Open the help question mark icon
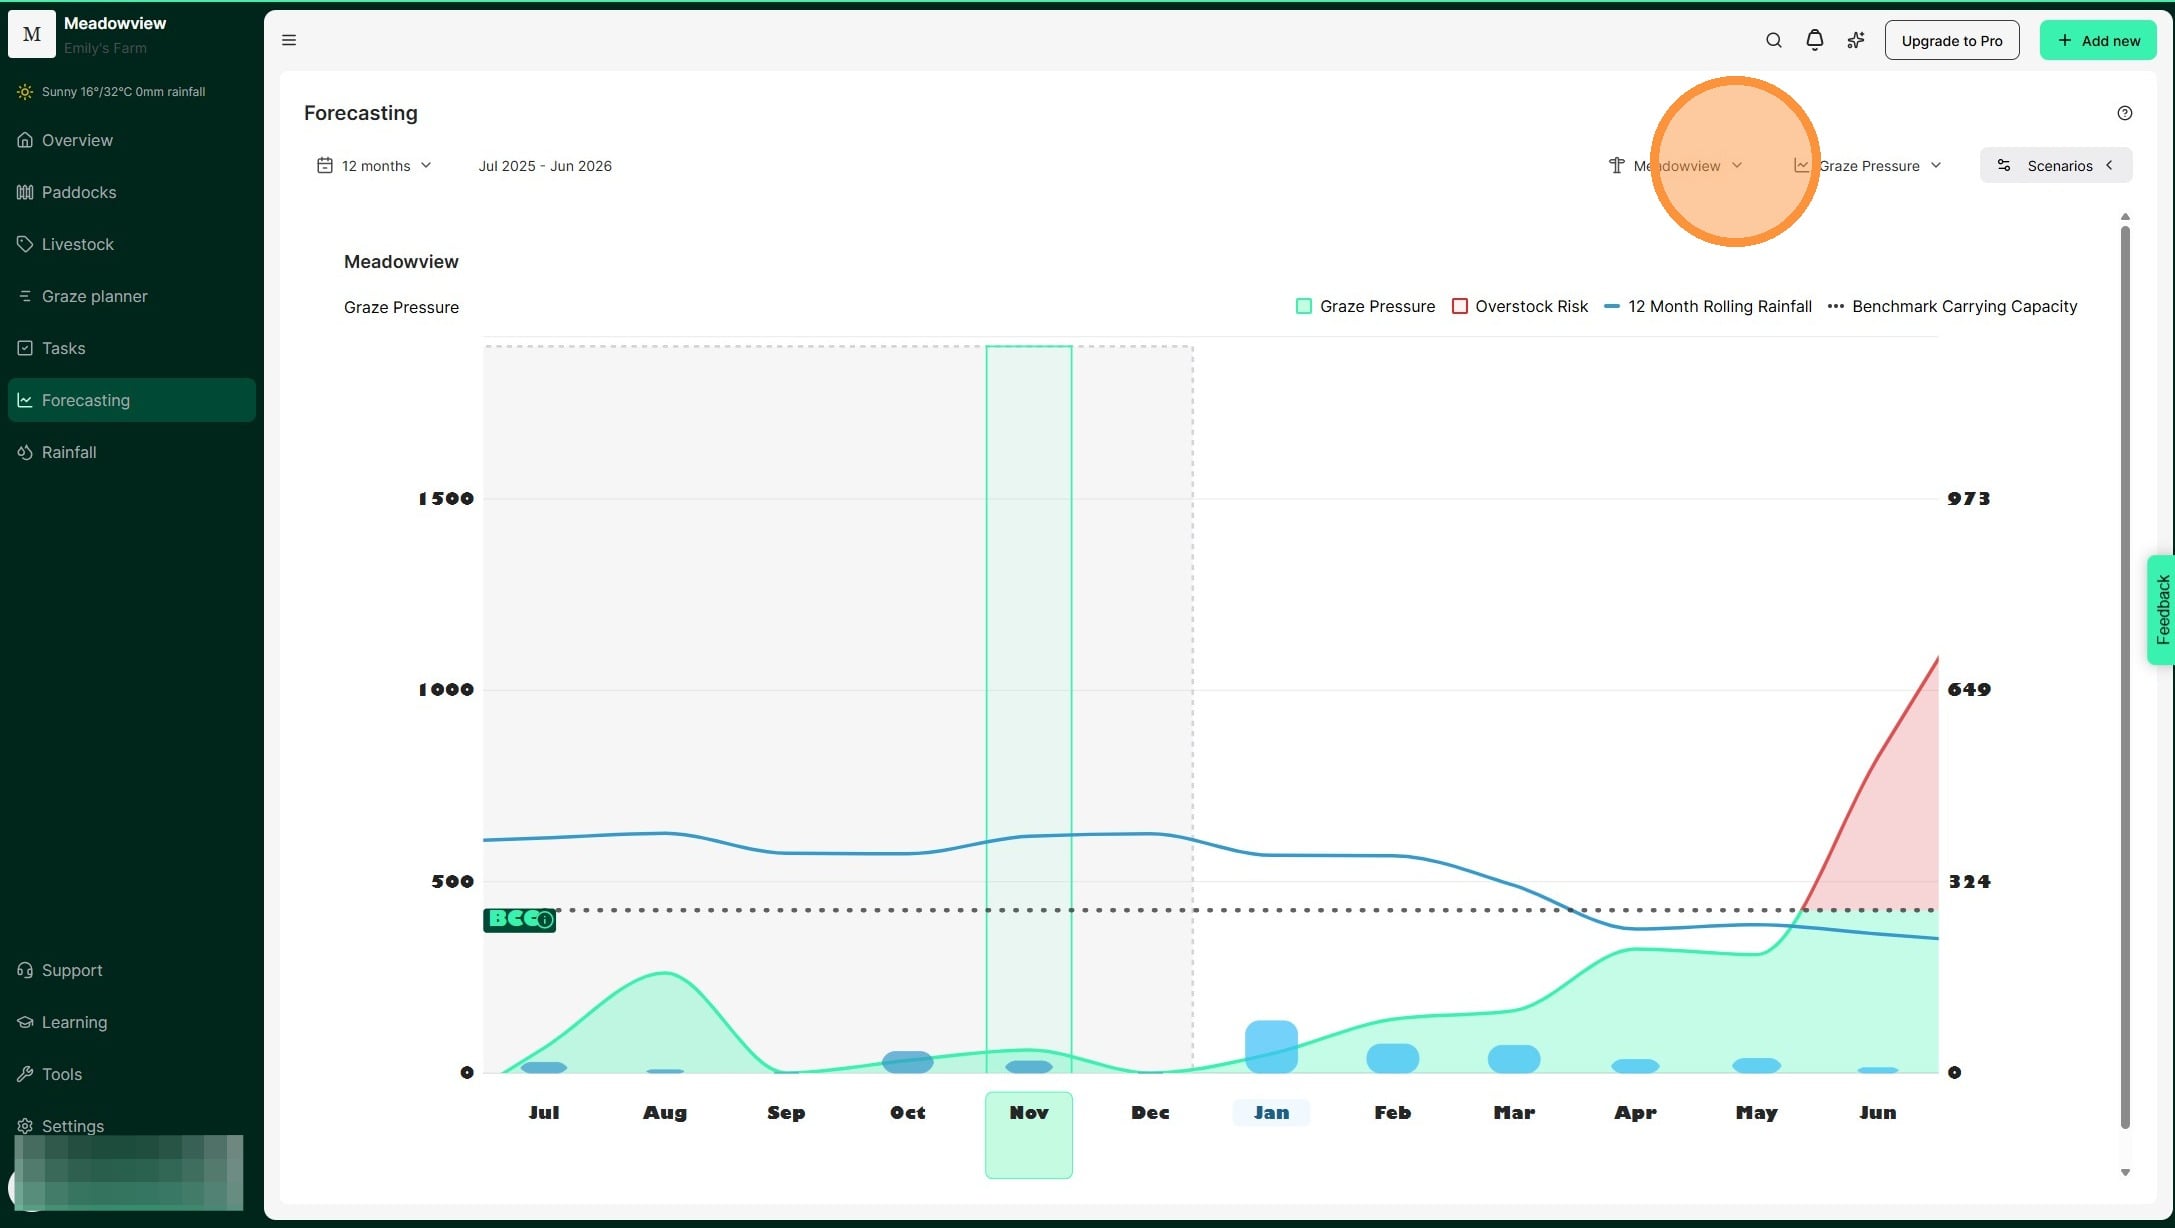This screenshot has width=2175, height=1228. pos(2124,113)
